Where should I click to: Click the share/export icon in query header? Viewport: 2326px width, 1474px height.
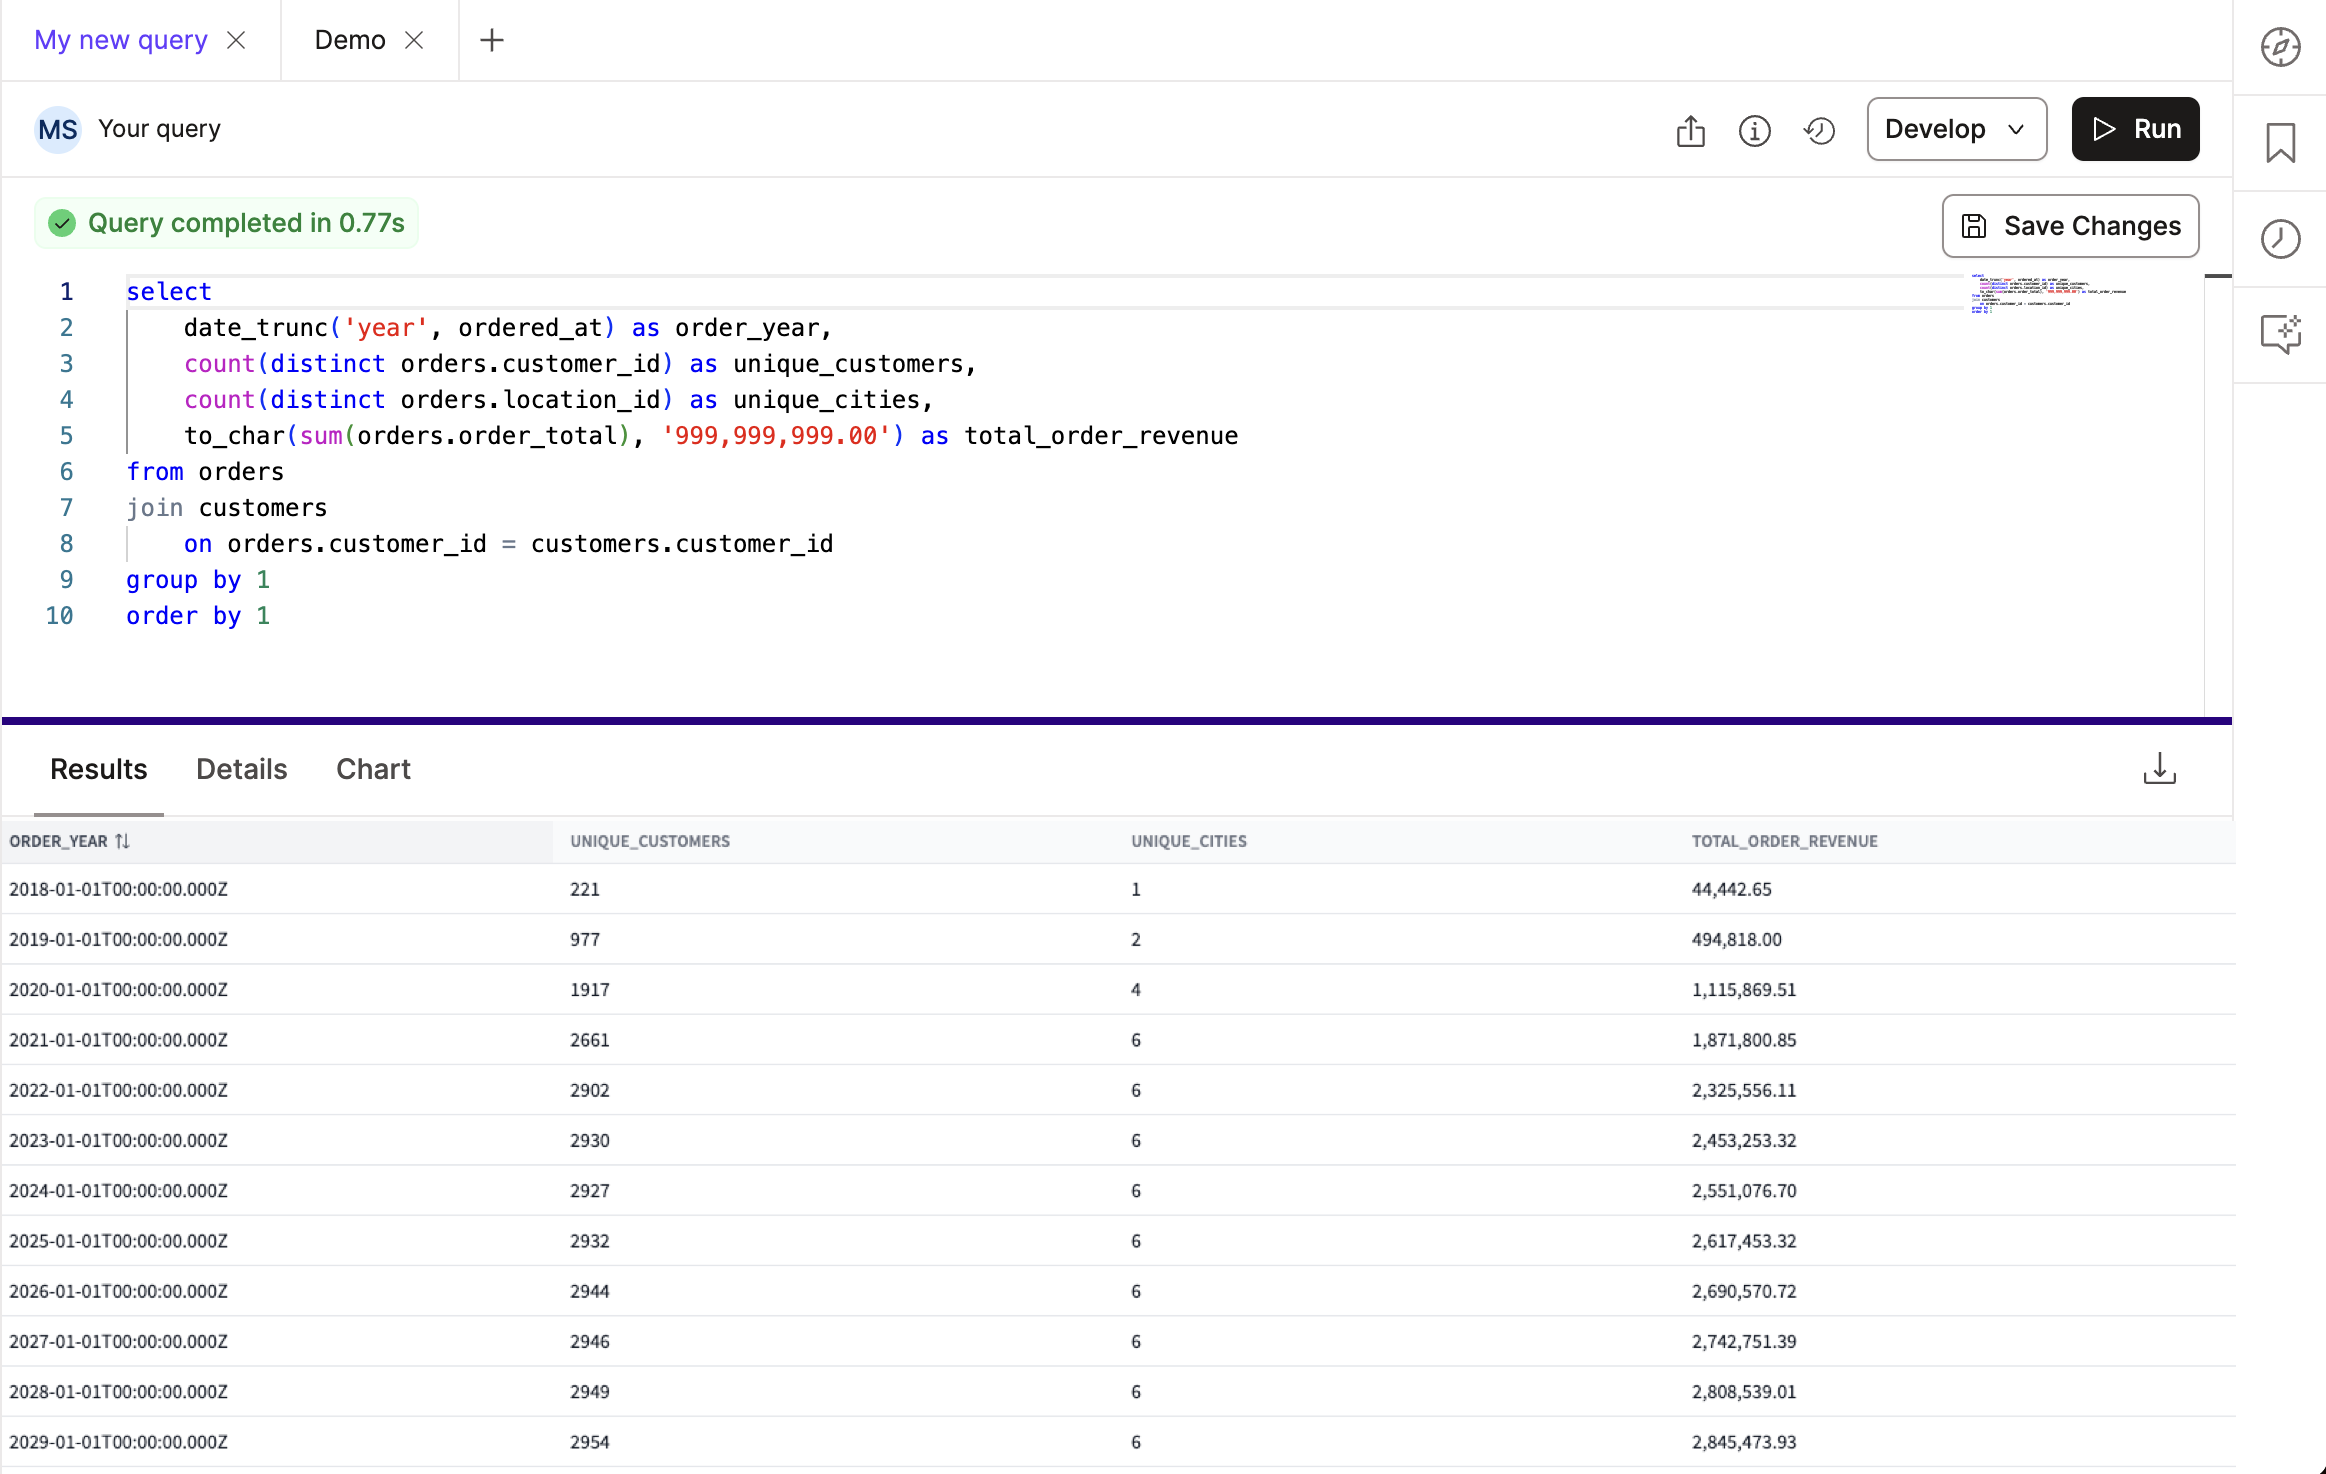click(1690, 130)
